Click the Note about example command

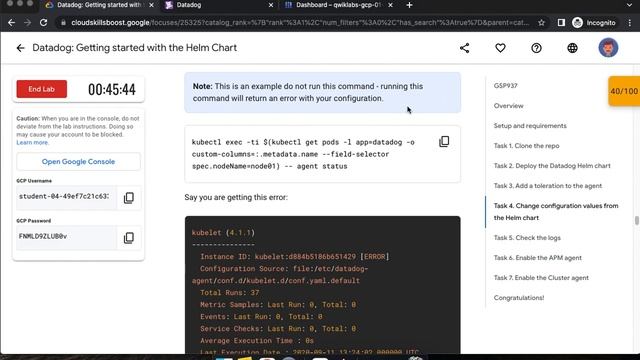[322, 92]
